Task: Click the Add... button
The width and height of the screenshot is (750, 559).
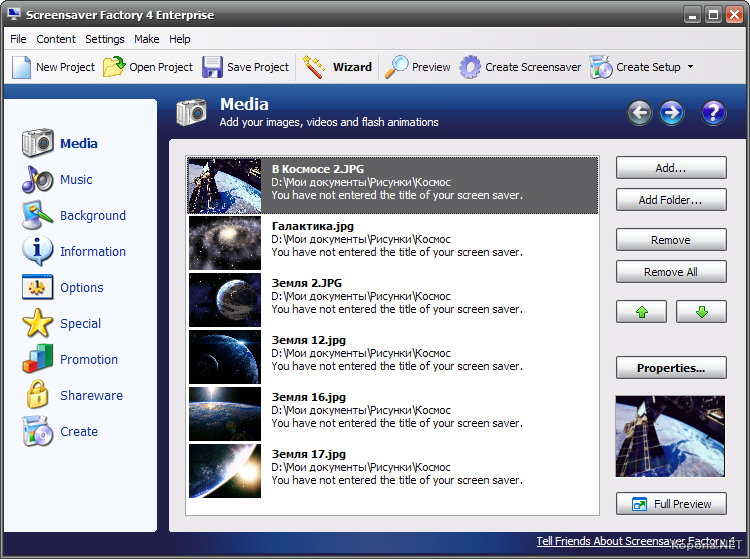Action: [671, 168]
